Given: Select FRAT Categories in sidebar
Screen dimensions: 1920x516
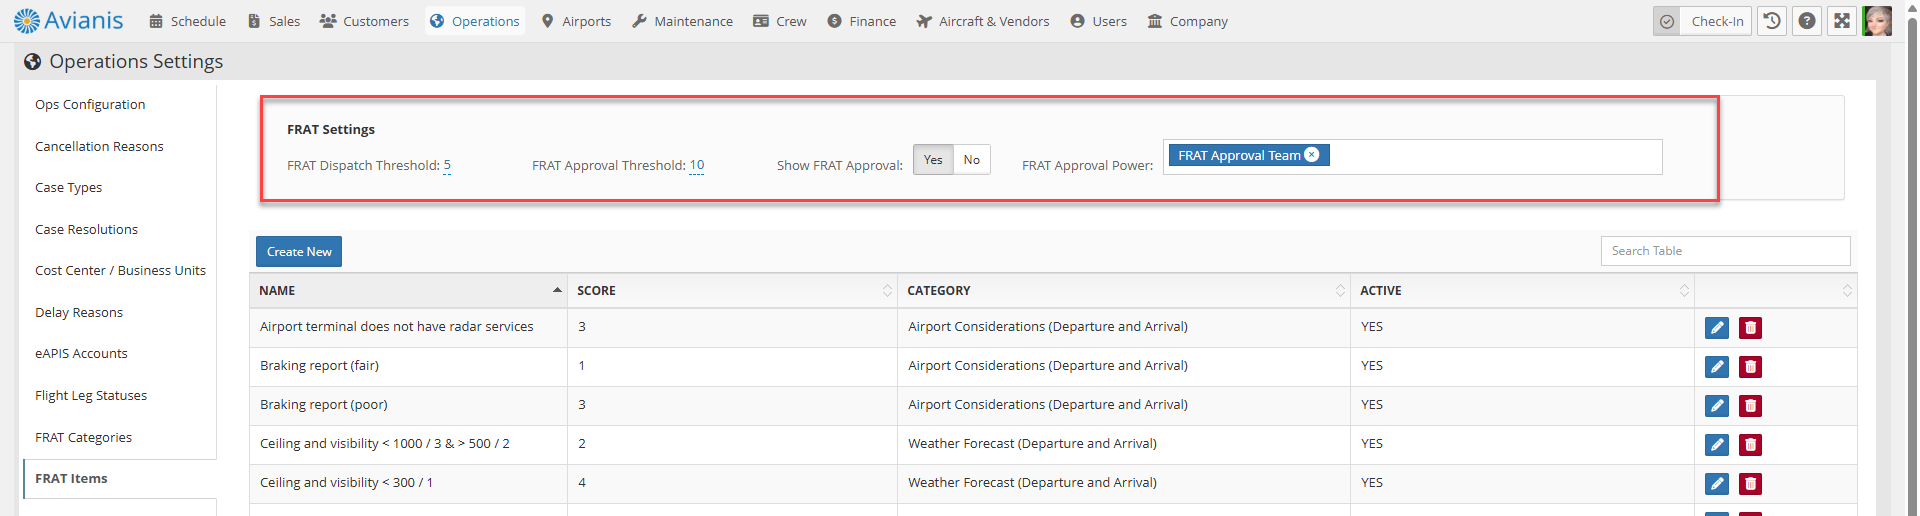Looking at the screenshot, I should (83, 438).
